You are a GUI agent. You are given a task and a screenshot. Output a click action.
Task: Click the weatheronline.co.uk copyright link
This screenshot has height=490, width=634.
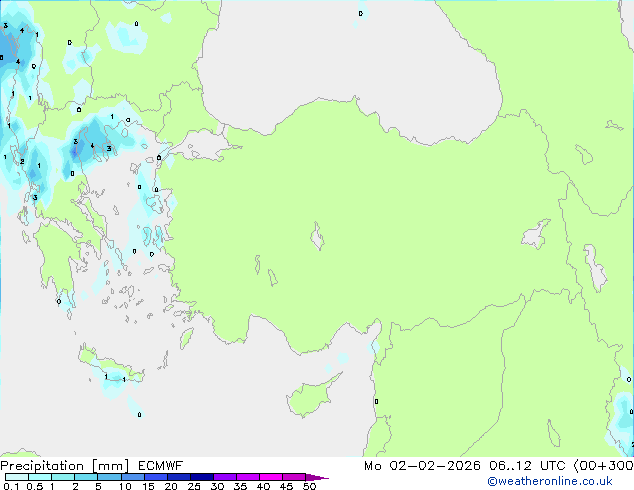point(550,481)
